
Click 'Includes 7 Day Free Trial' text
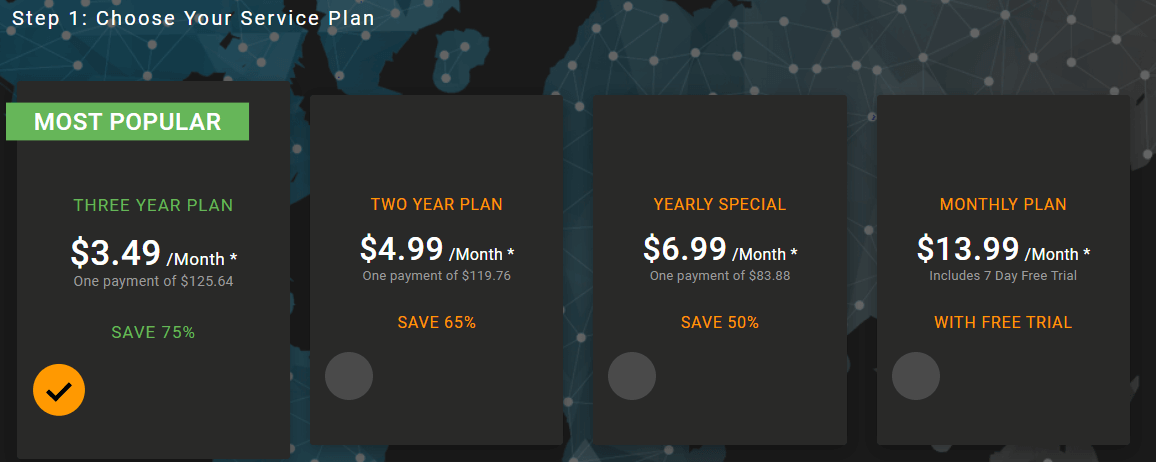point(1003,276)
